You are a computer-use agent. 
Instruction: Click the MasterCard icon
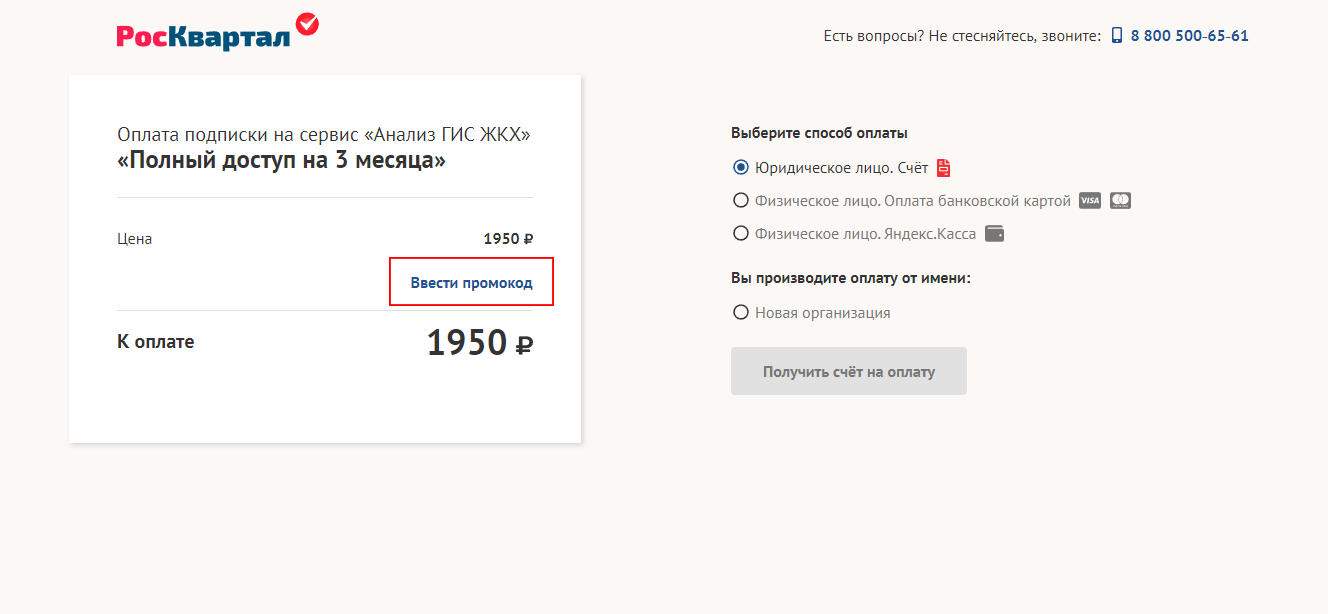[1120, 201]
